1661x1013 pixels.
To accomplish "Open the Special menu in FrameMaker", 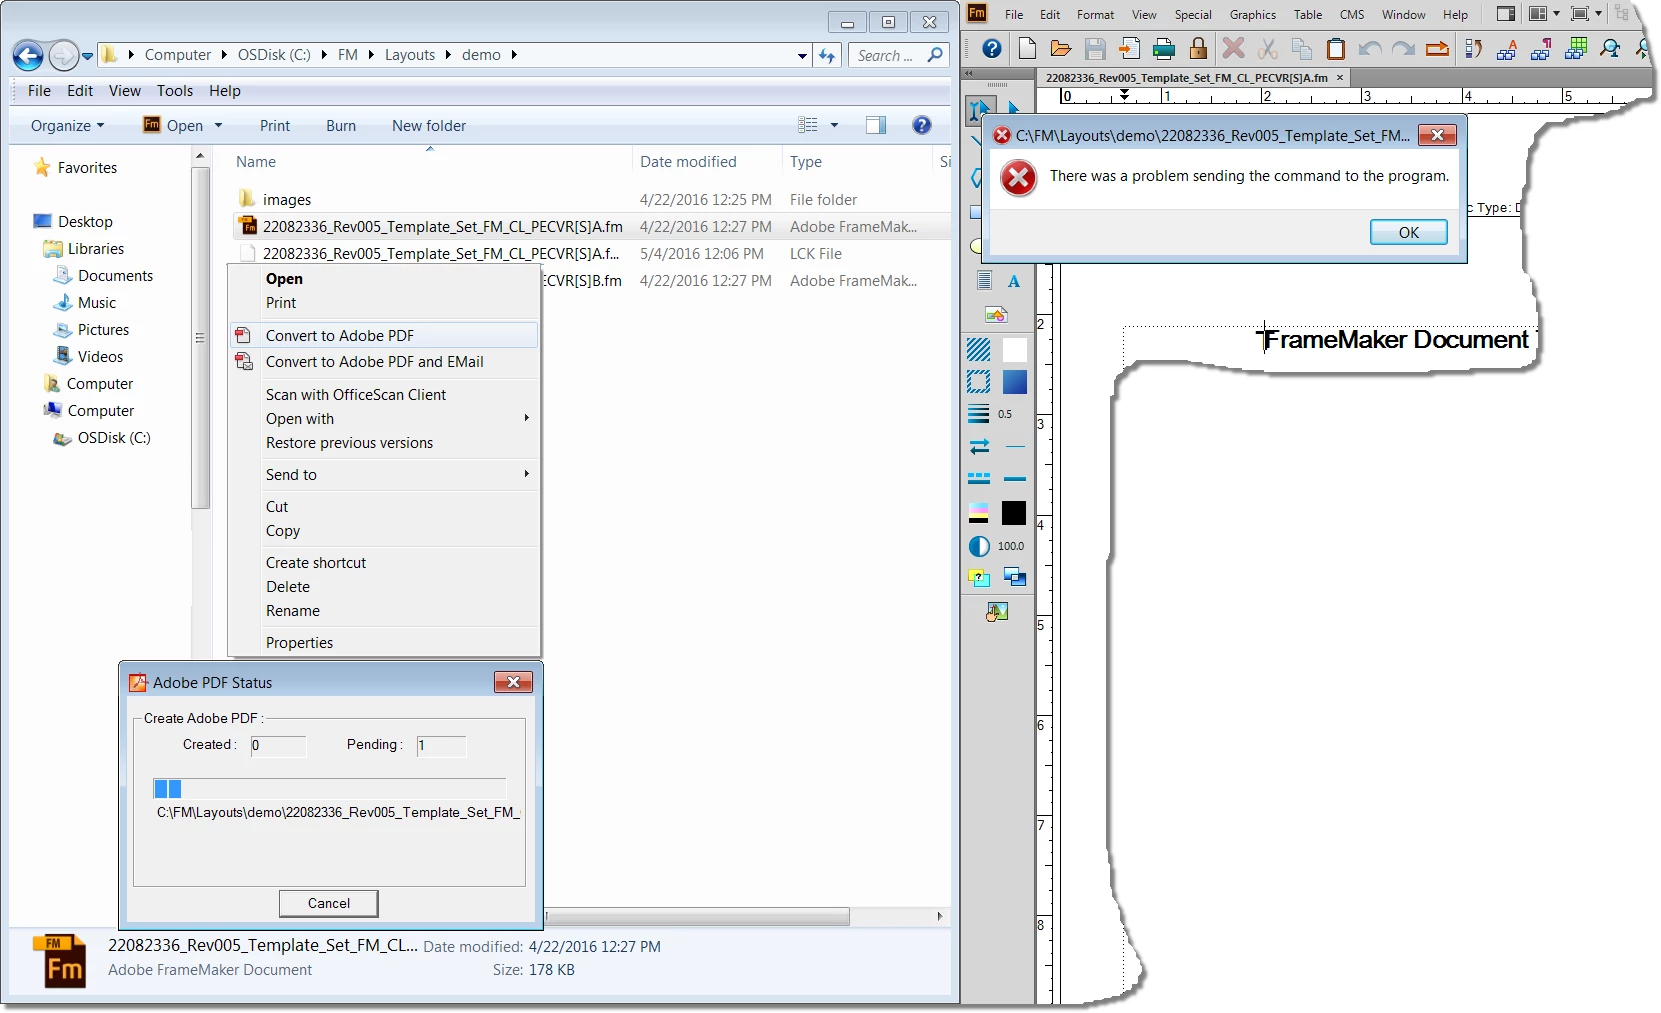I will [x=1192, y=14].
